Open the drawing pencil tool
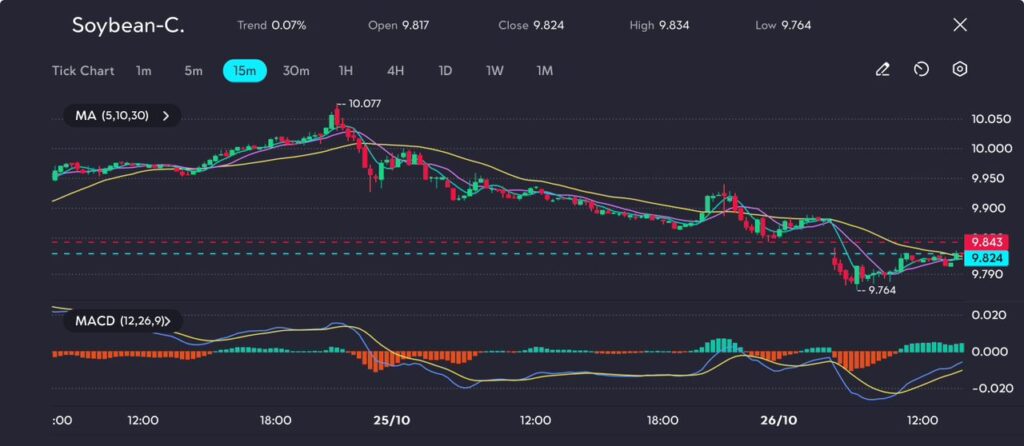The image size is (1024, 446). click(x=882, y=70)
